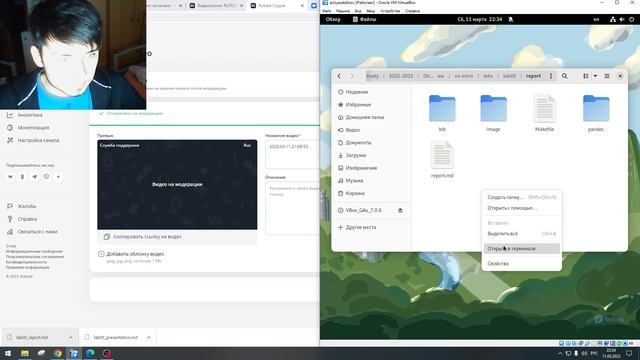This screenshot has width=640, height=360.
Task: Open 'Музыка' in Files sidebar
Action: pyautogui.click(x=371, y=180)
